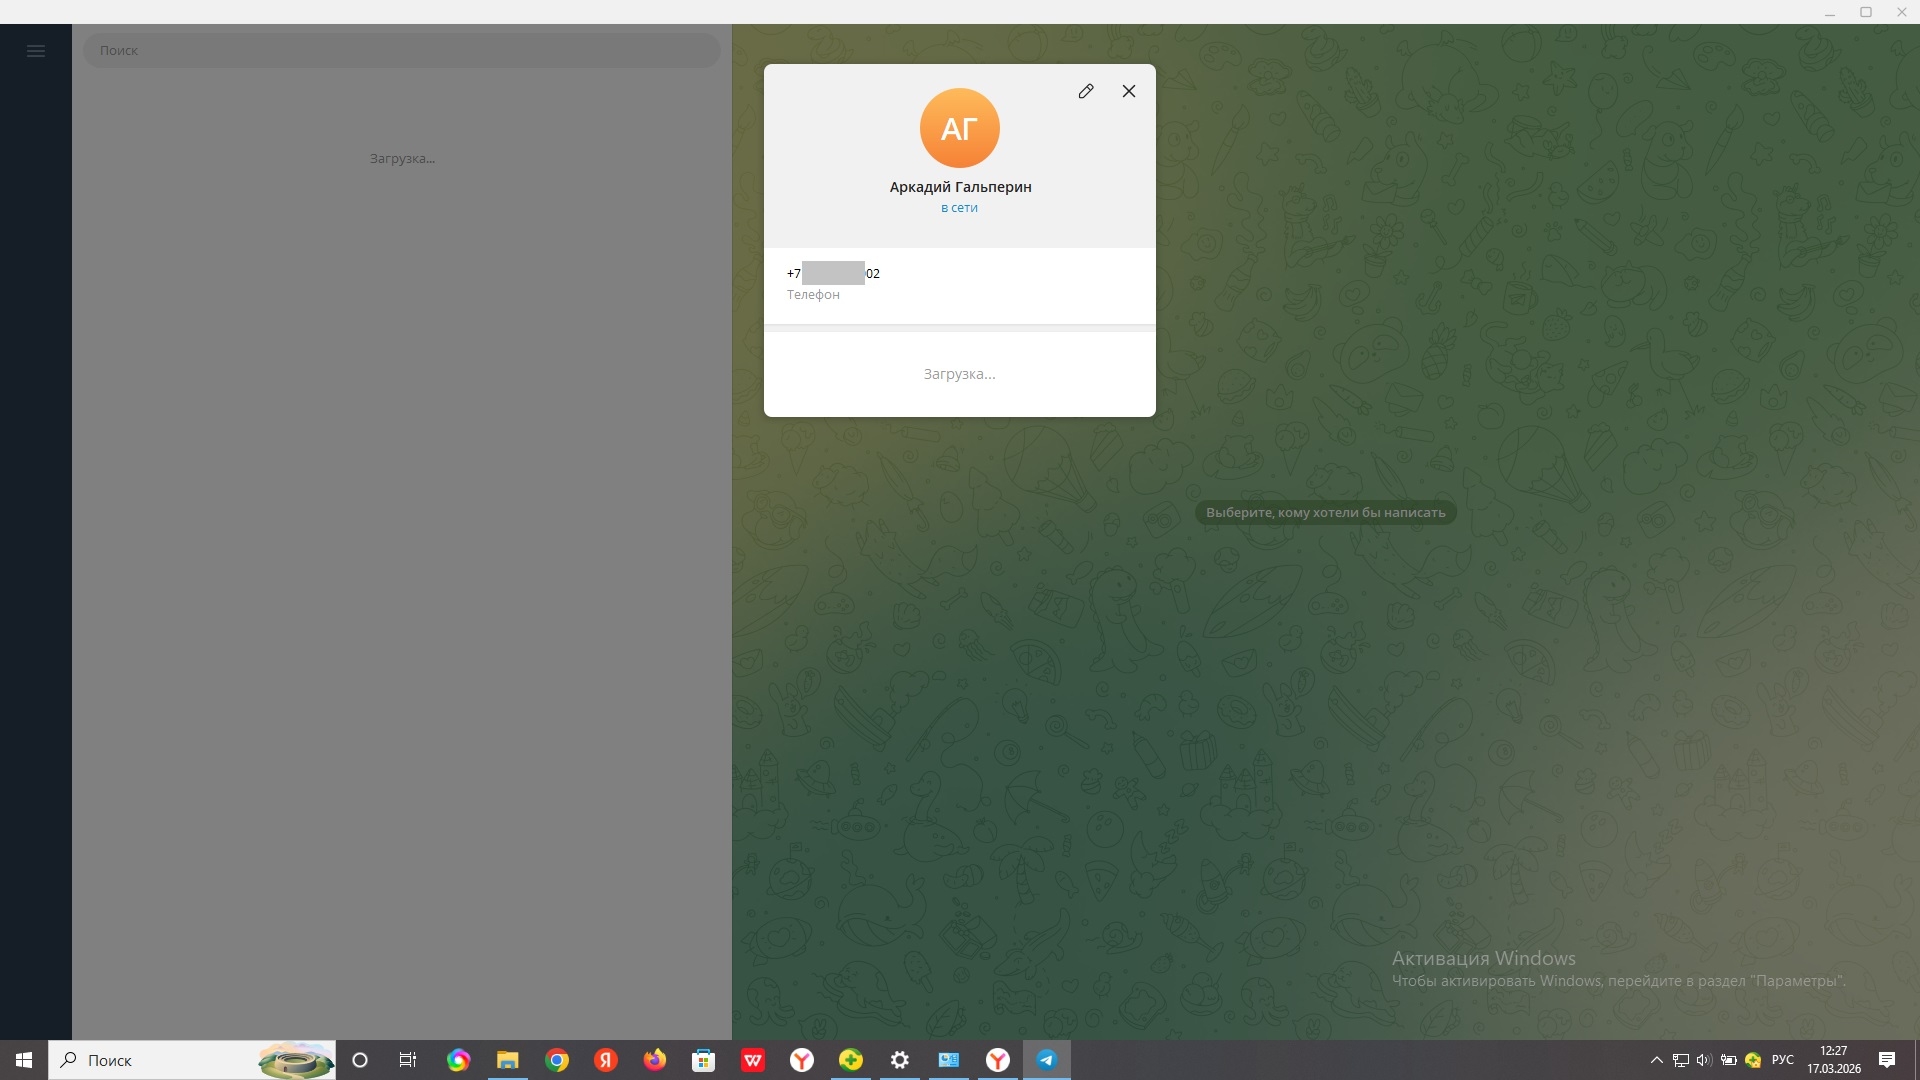This screenshot has width=1920, height=1080.
Task: Open the volume control tray icon
Action: (x=1704, y=1060)
